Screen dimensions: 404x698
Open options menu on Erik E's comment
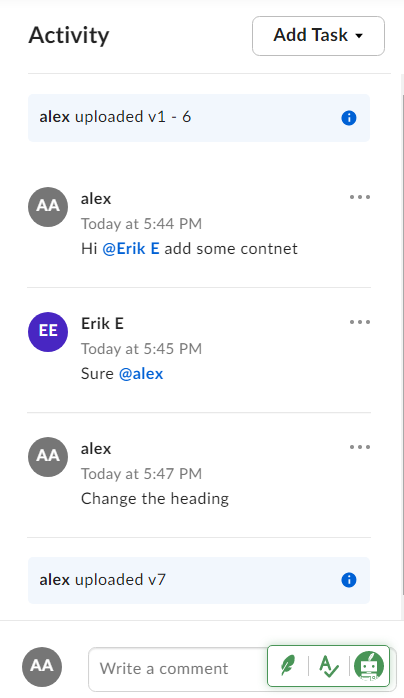click(360, 322)
